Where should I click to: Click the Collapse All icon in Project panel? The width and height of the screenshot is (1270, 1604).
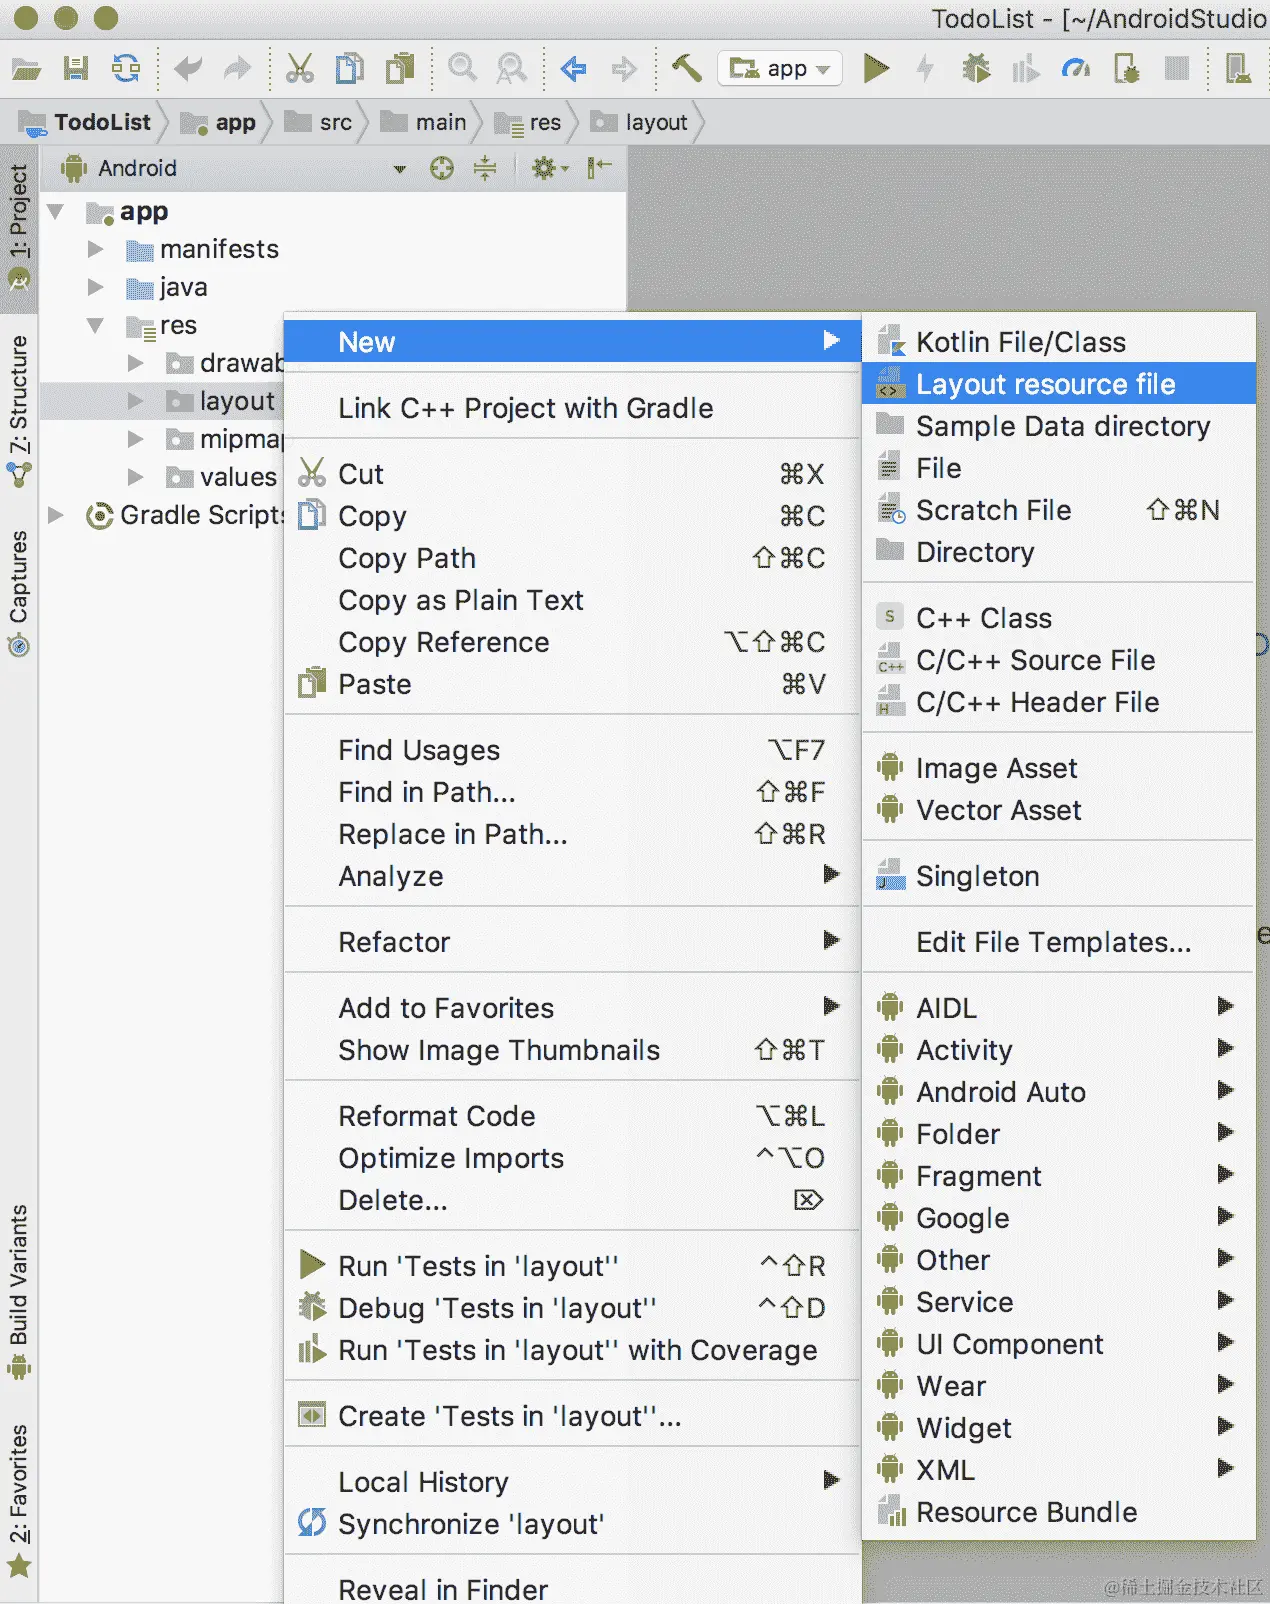pos(485,168)
